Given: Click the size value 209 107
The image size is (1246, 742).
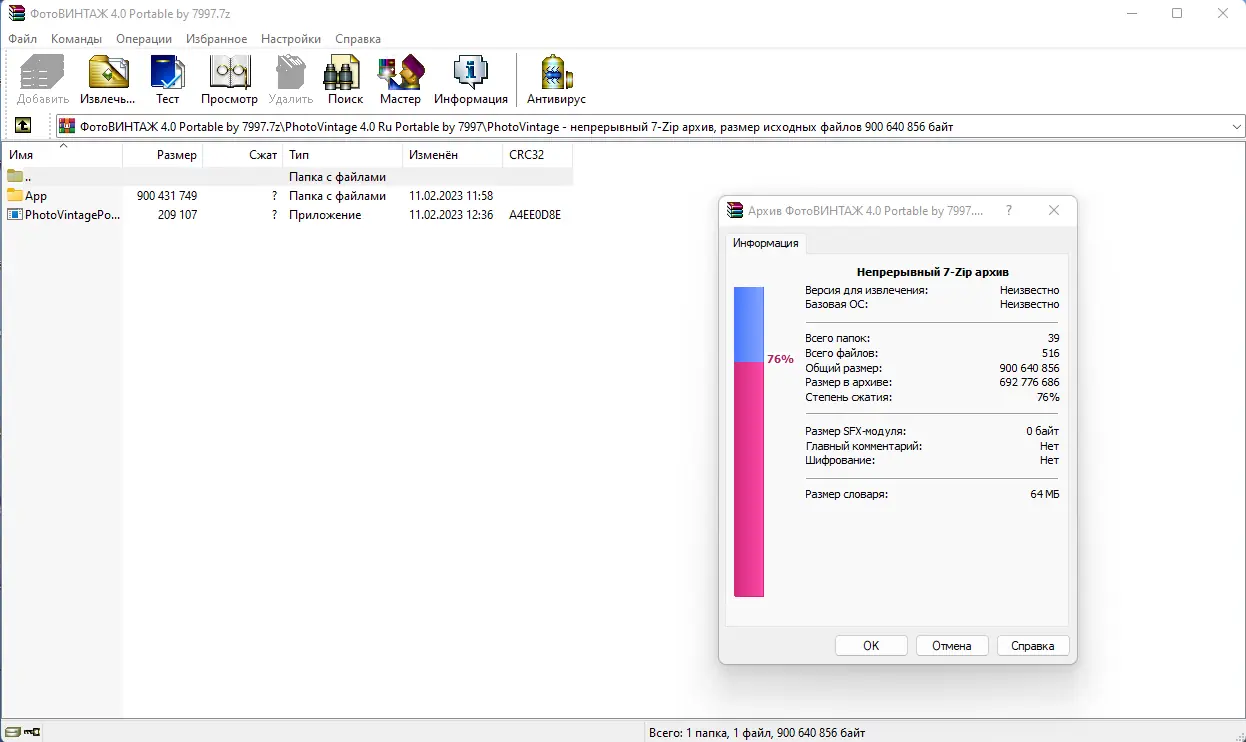Looking at the screenshot, I should point(177,215).
